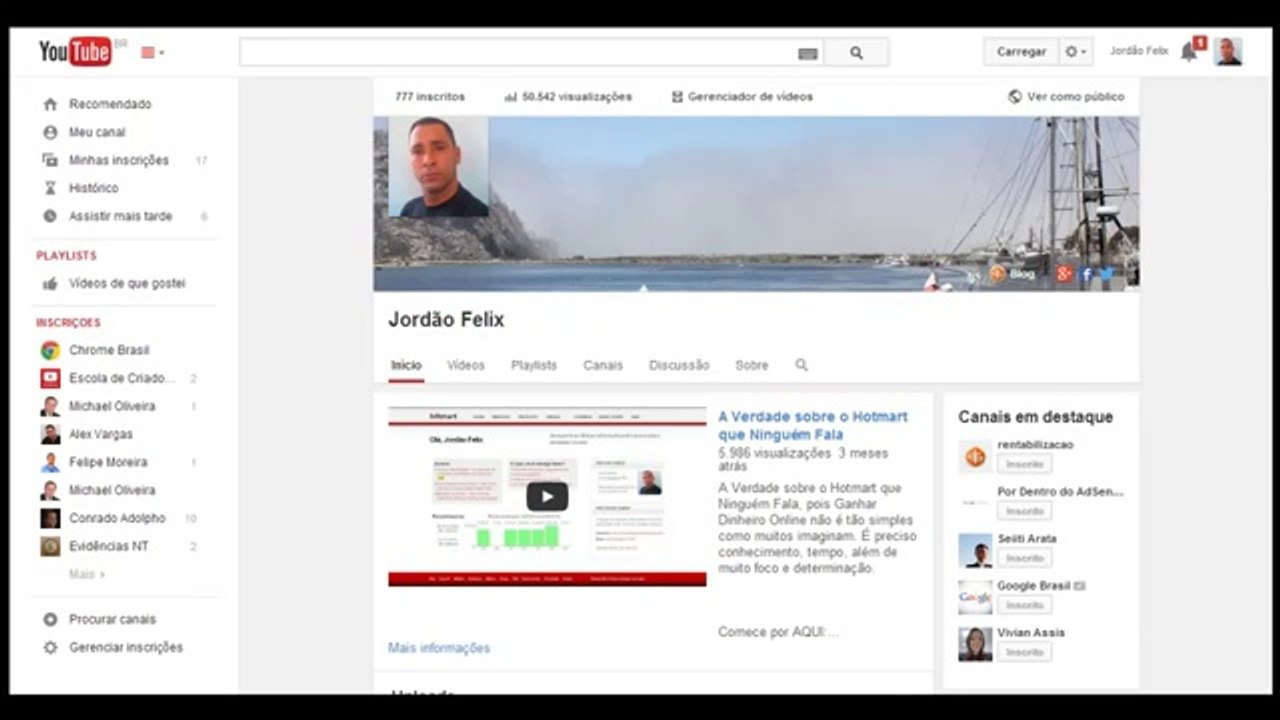View the 50.542 visualizações analytics
1280x720 pixels.
point(568,97)
